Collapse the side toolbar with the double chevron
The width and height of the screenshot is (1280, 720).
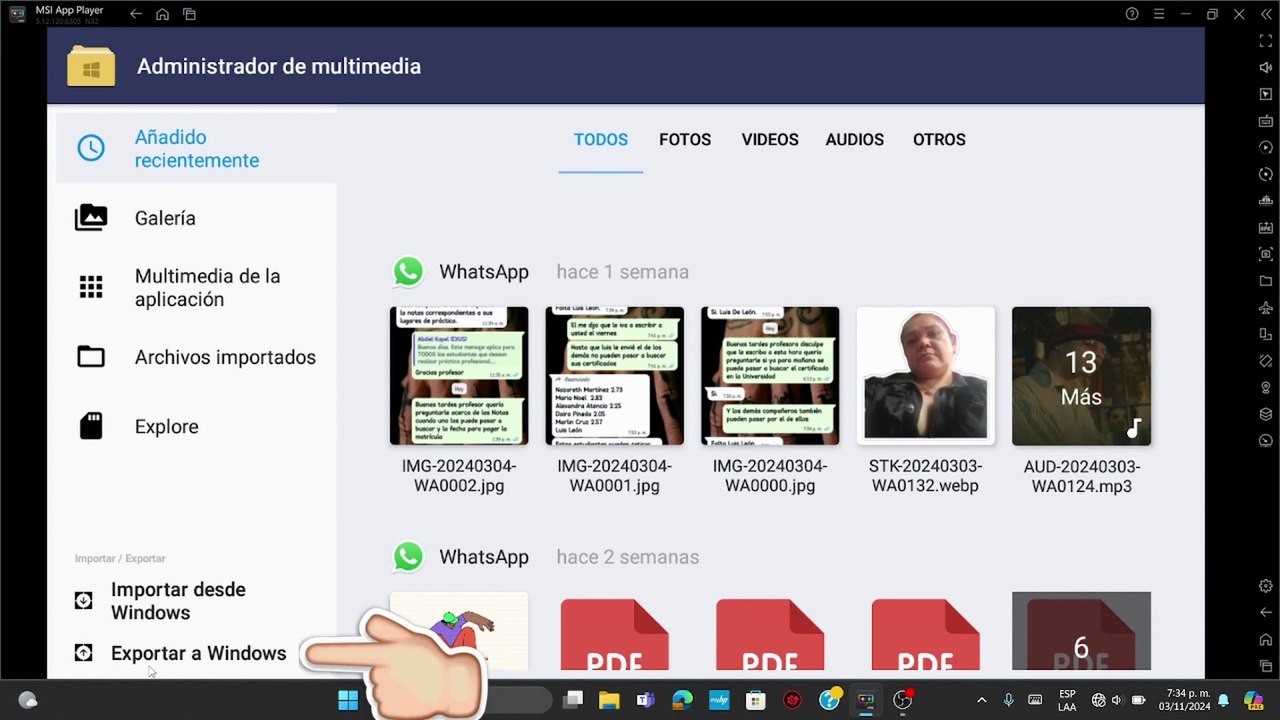[x=1265, y=14]
